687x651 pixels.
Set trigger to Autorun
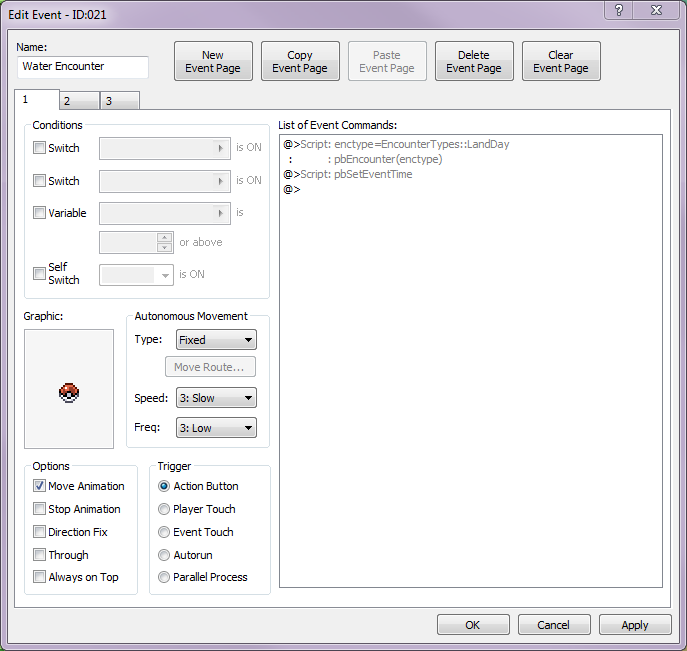[x=165, y=555]
